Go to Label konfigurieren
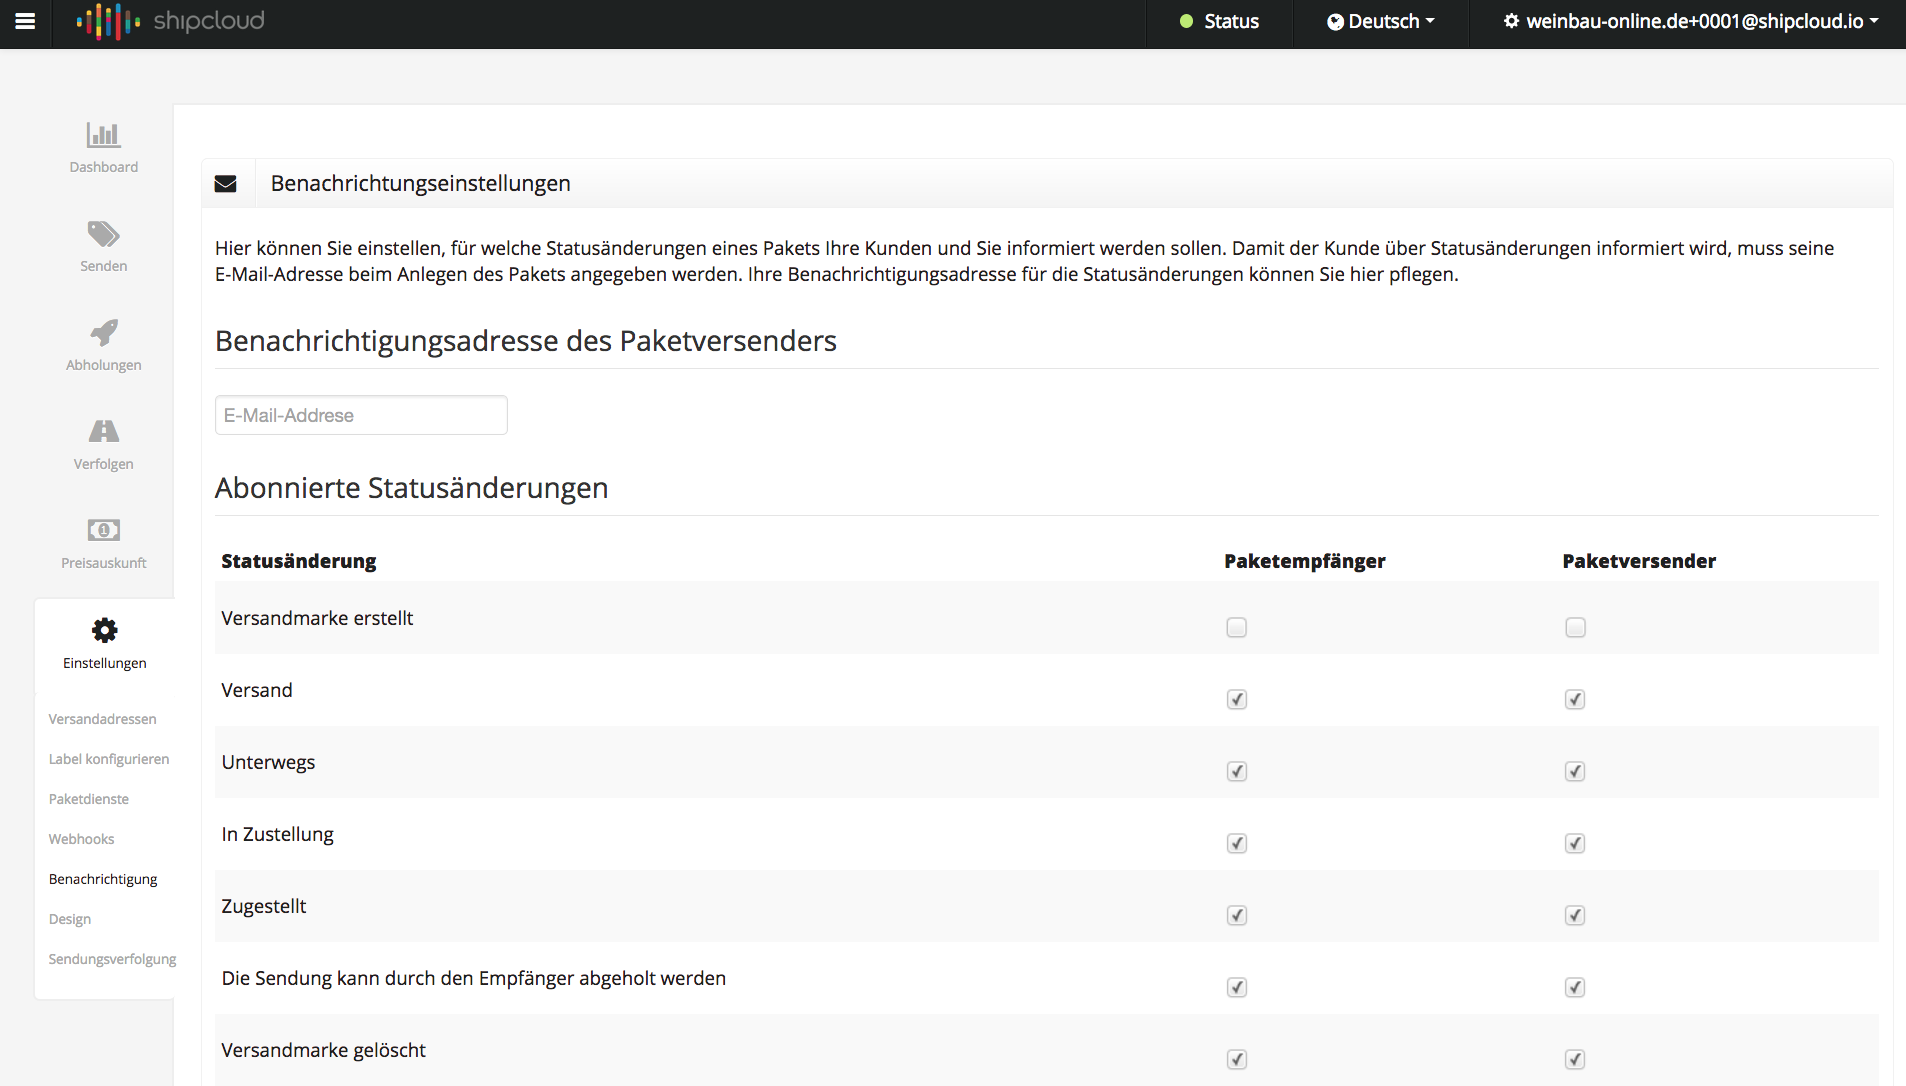 coord(108,759)
